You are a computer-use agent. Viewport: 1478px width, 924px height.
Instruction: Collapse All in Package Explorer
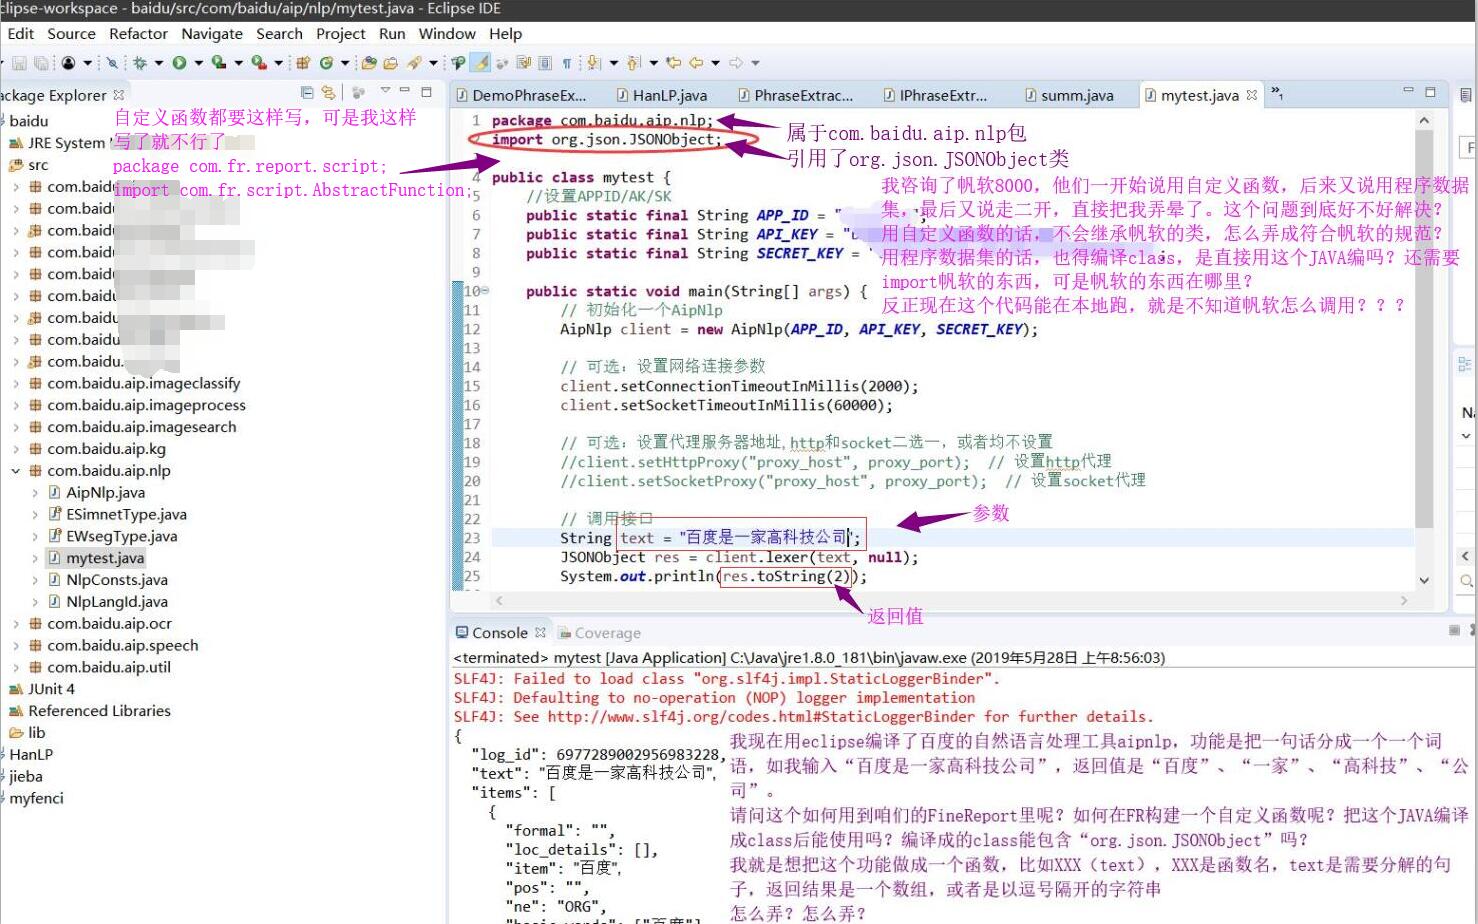(x=307, y=92)
